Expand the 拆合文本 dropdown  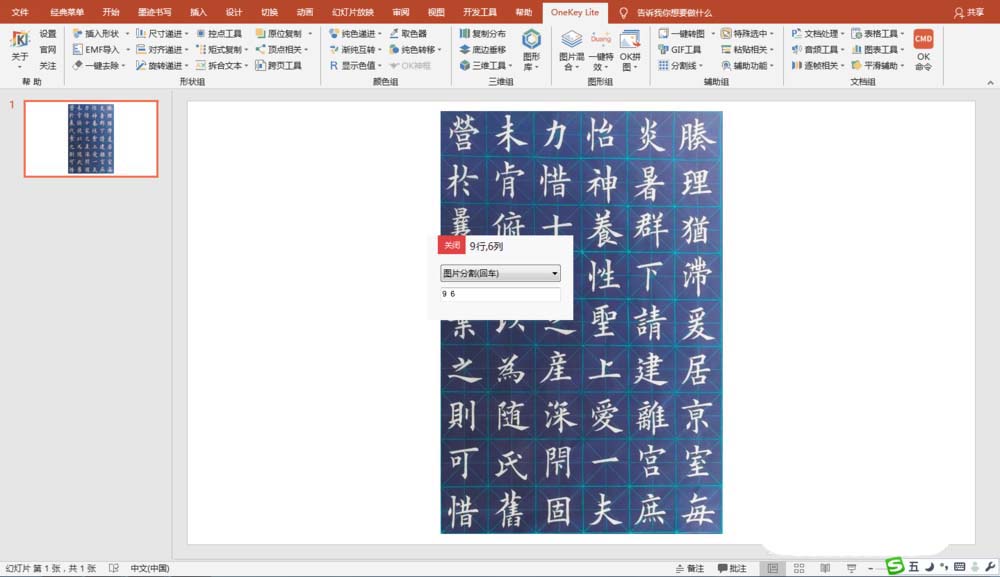[x=246, y=65]
